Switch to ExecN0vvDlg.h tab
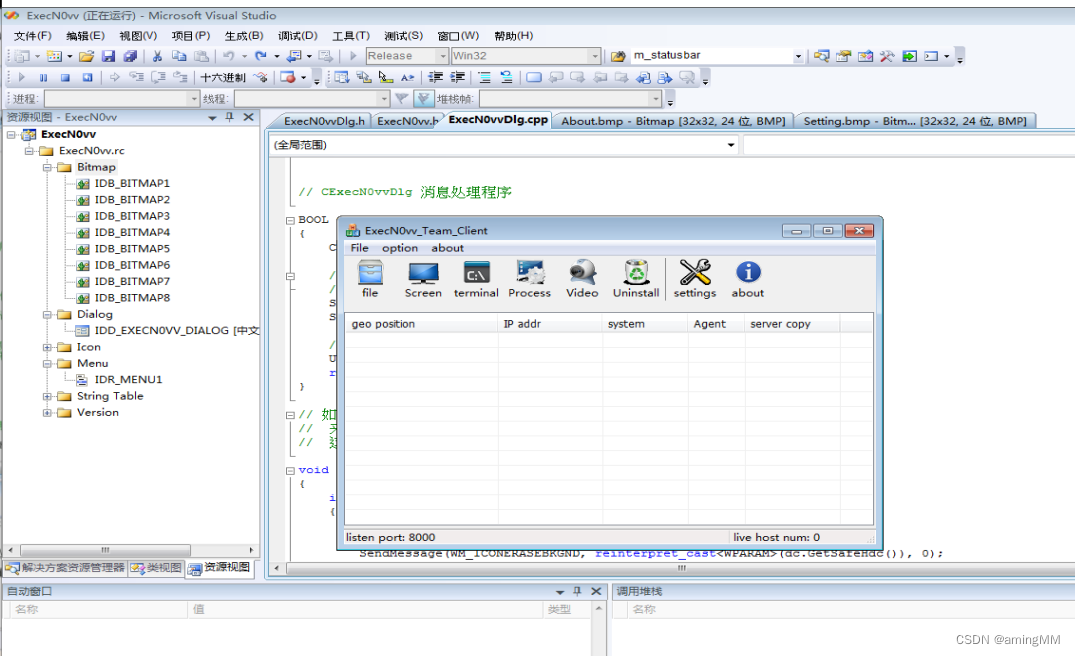Screen dimensions: 1075x656 324,121
